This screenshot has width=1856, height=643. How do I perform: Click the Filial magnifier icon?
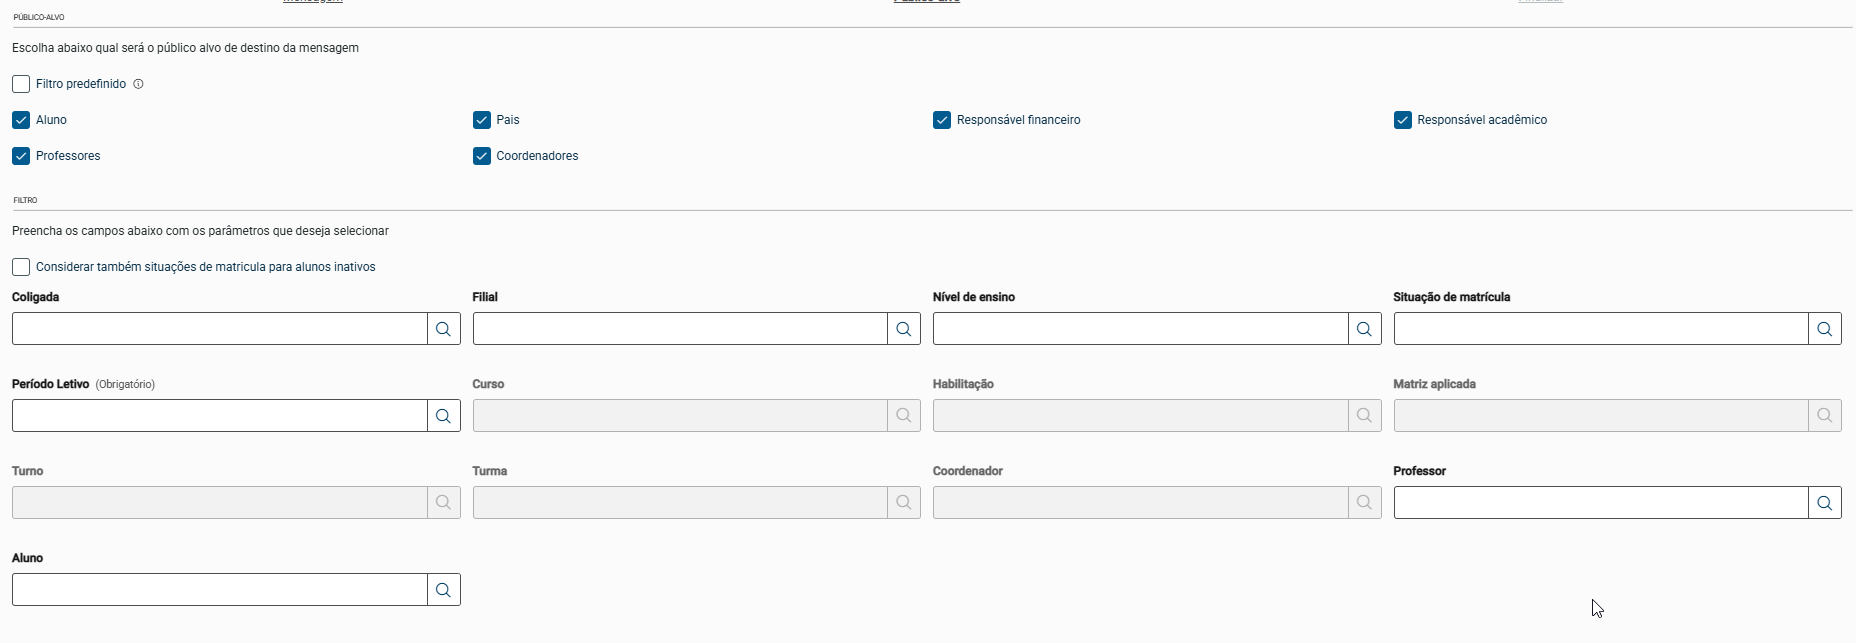pos(904,329)
